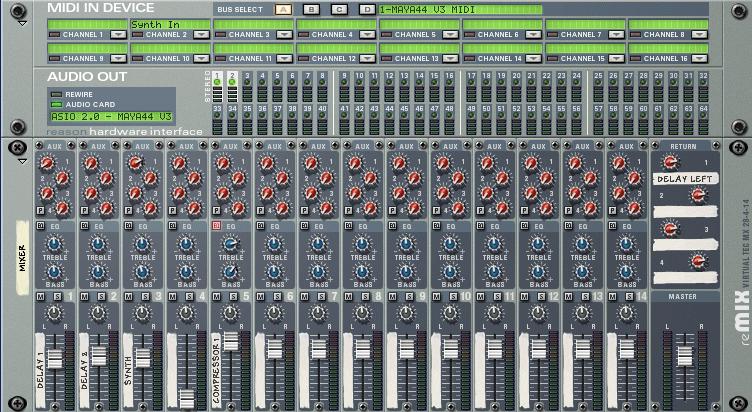Click channel 1 DELAY 1 fader handle
This screenshot has height=412, width=752.
[x=55, y=359]
